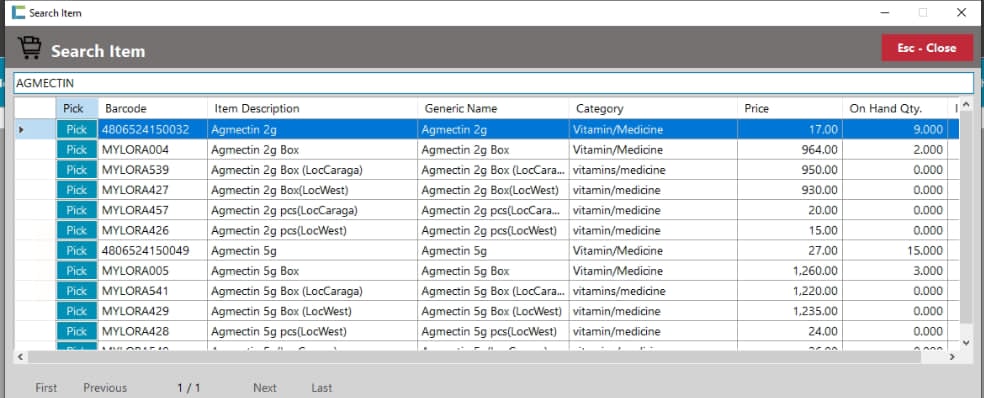Click the price cell 964.00
This screenshot has width=984, height=398.
click(x=789, y=150)
